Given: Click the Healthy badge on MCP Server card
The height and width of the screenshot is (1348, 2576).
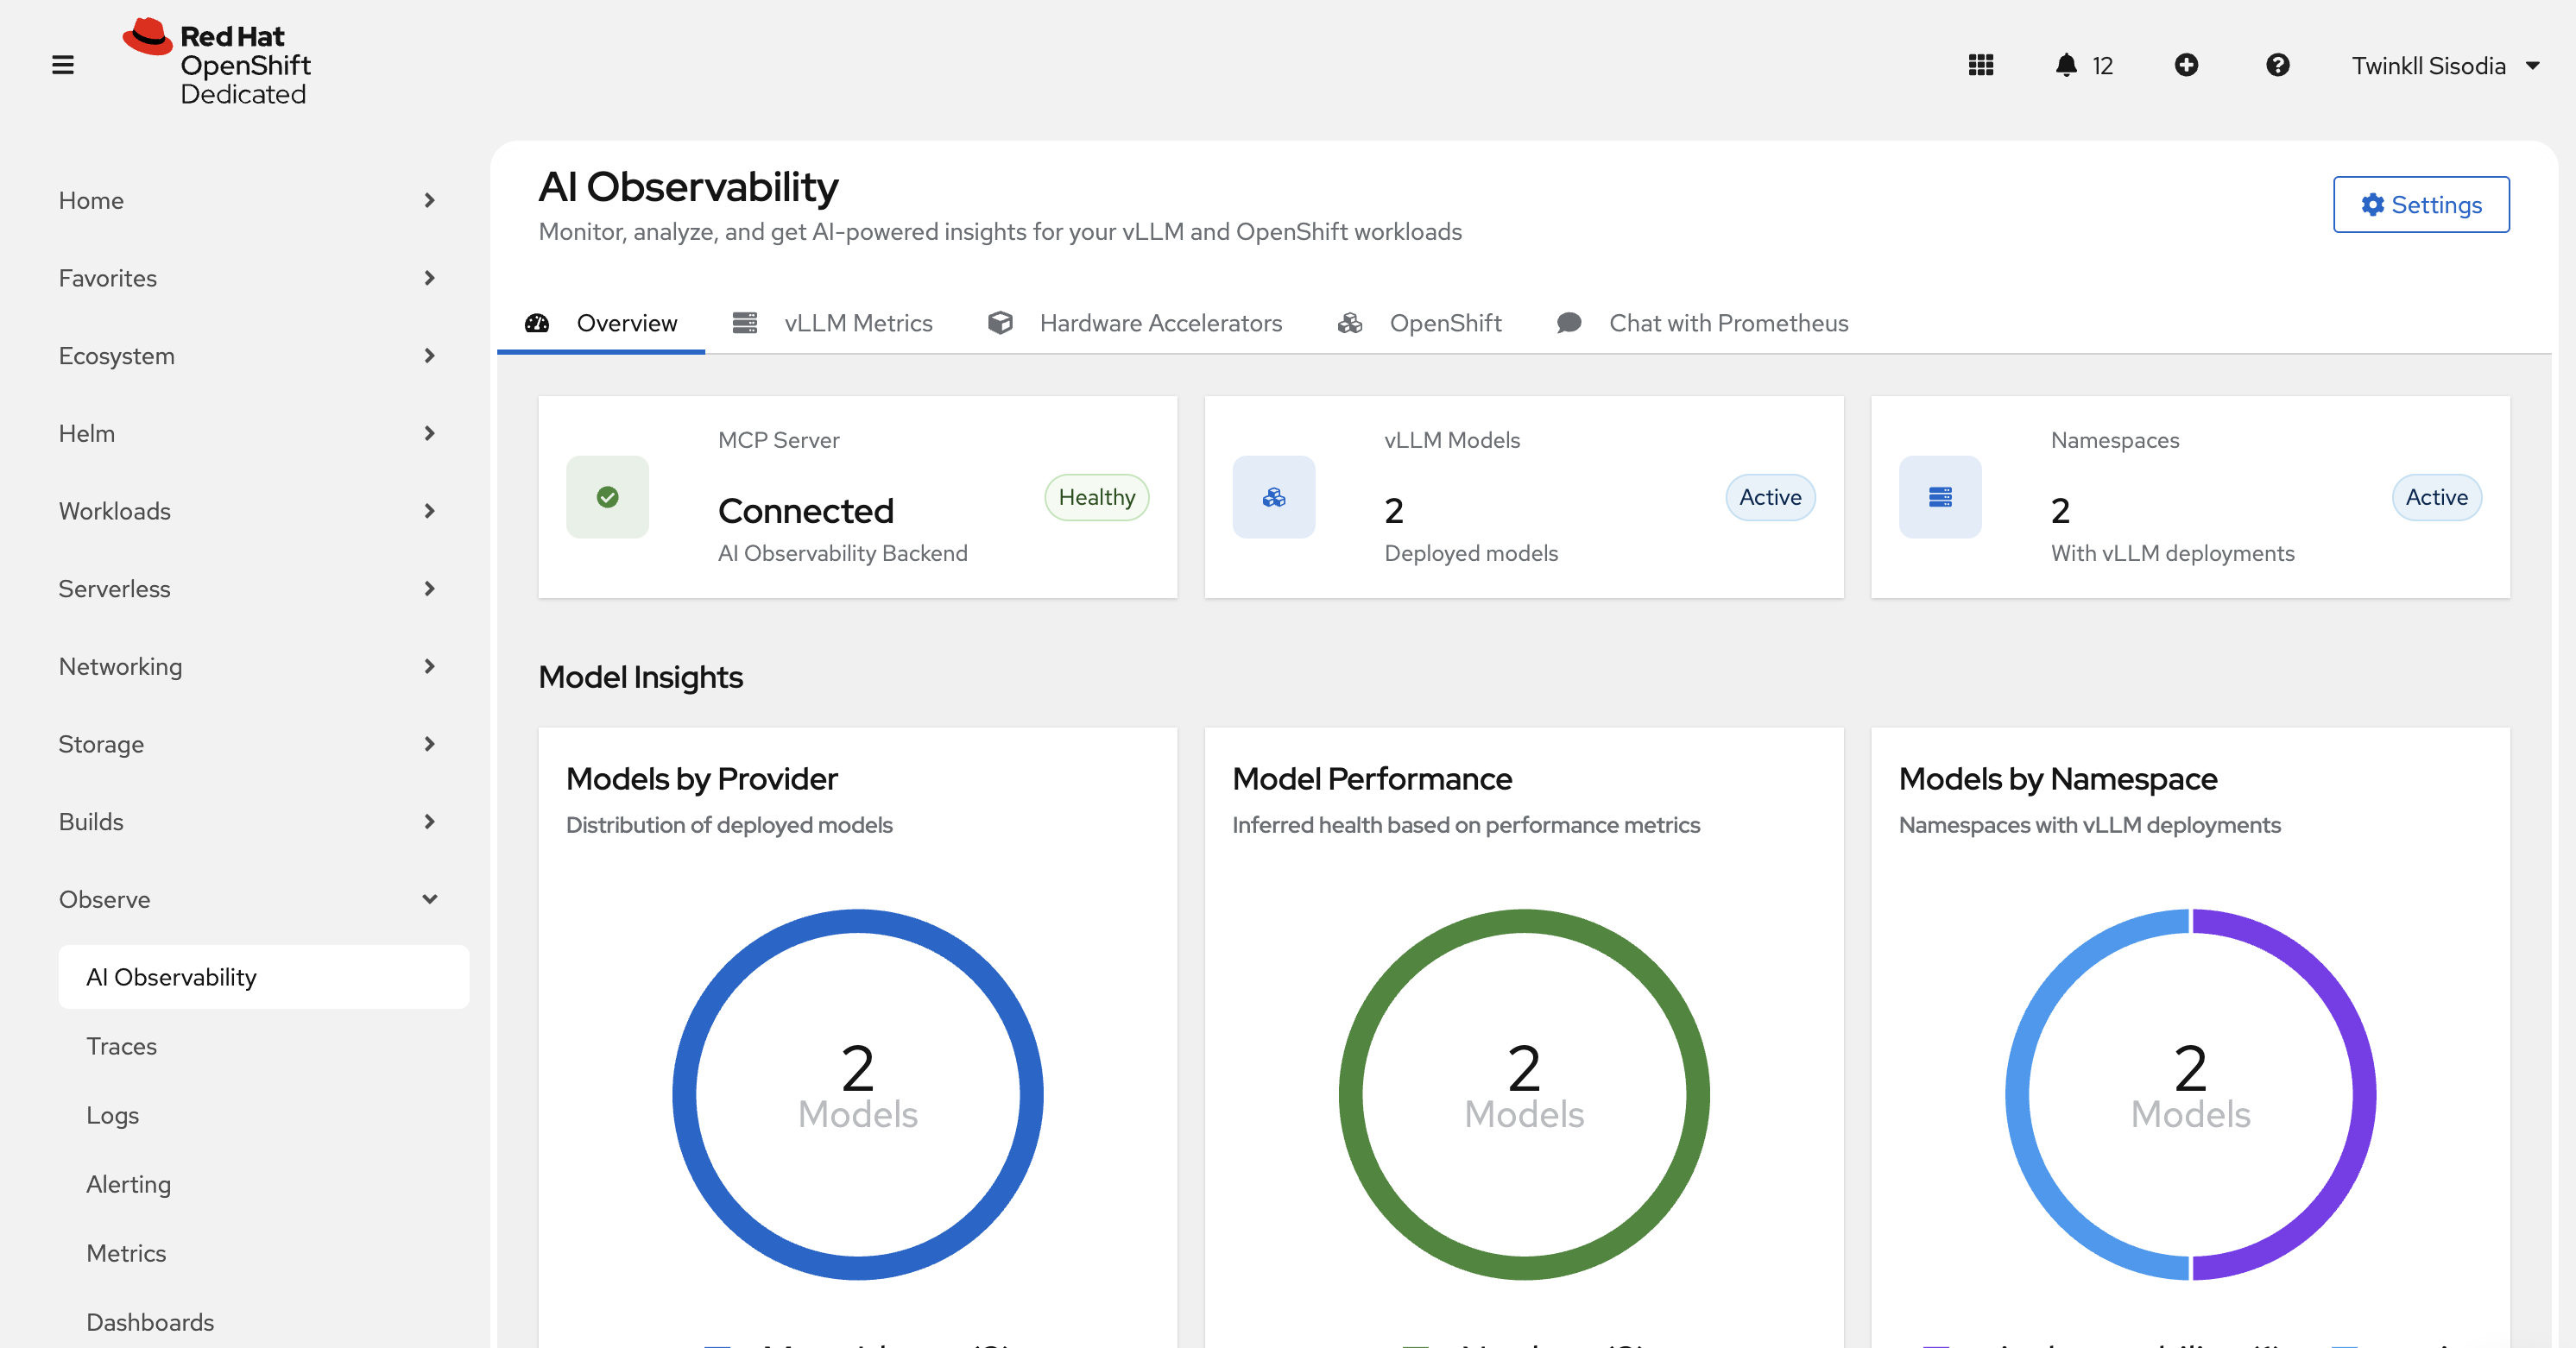Looking at the screenshot, I should point(1096,497).
